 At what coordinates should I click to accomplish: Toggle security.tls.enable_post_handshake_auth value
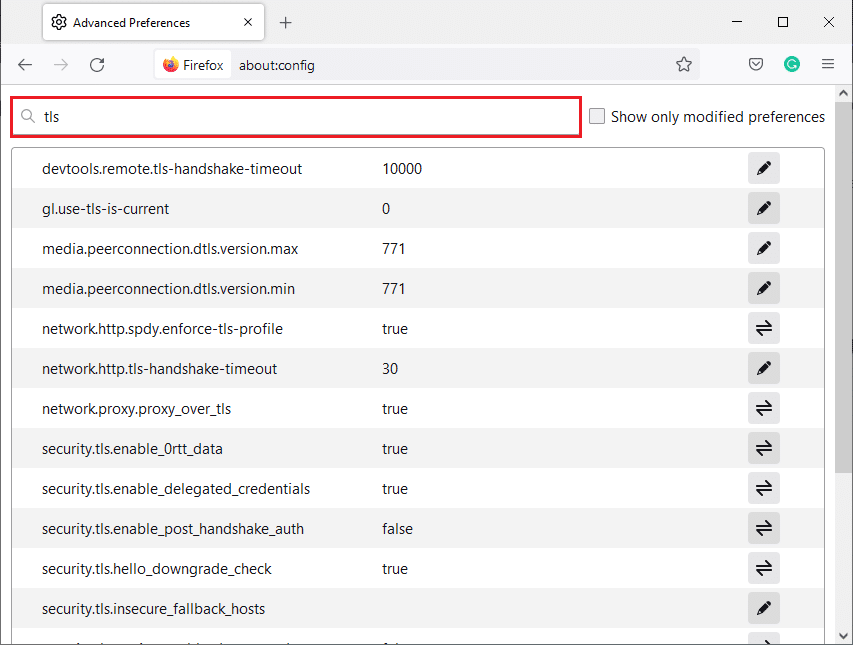[x=763, y=528]
